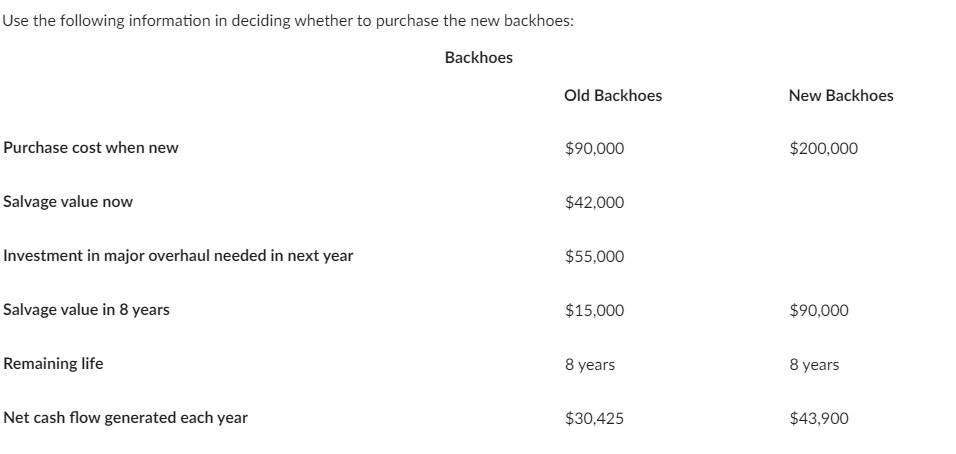Viewport: 956px width, 454px height.
Task: Click the $90,000 old purchase cost value
Action: click(594, 149)
